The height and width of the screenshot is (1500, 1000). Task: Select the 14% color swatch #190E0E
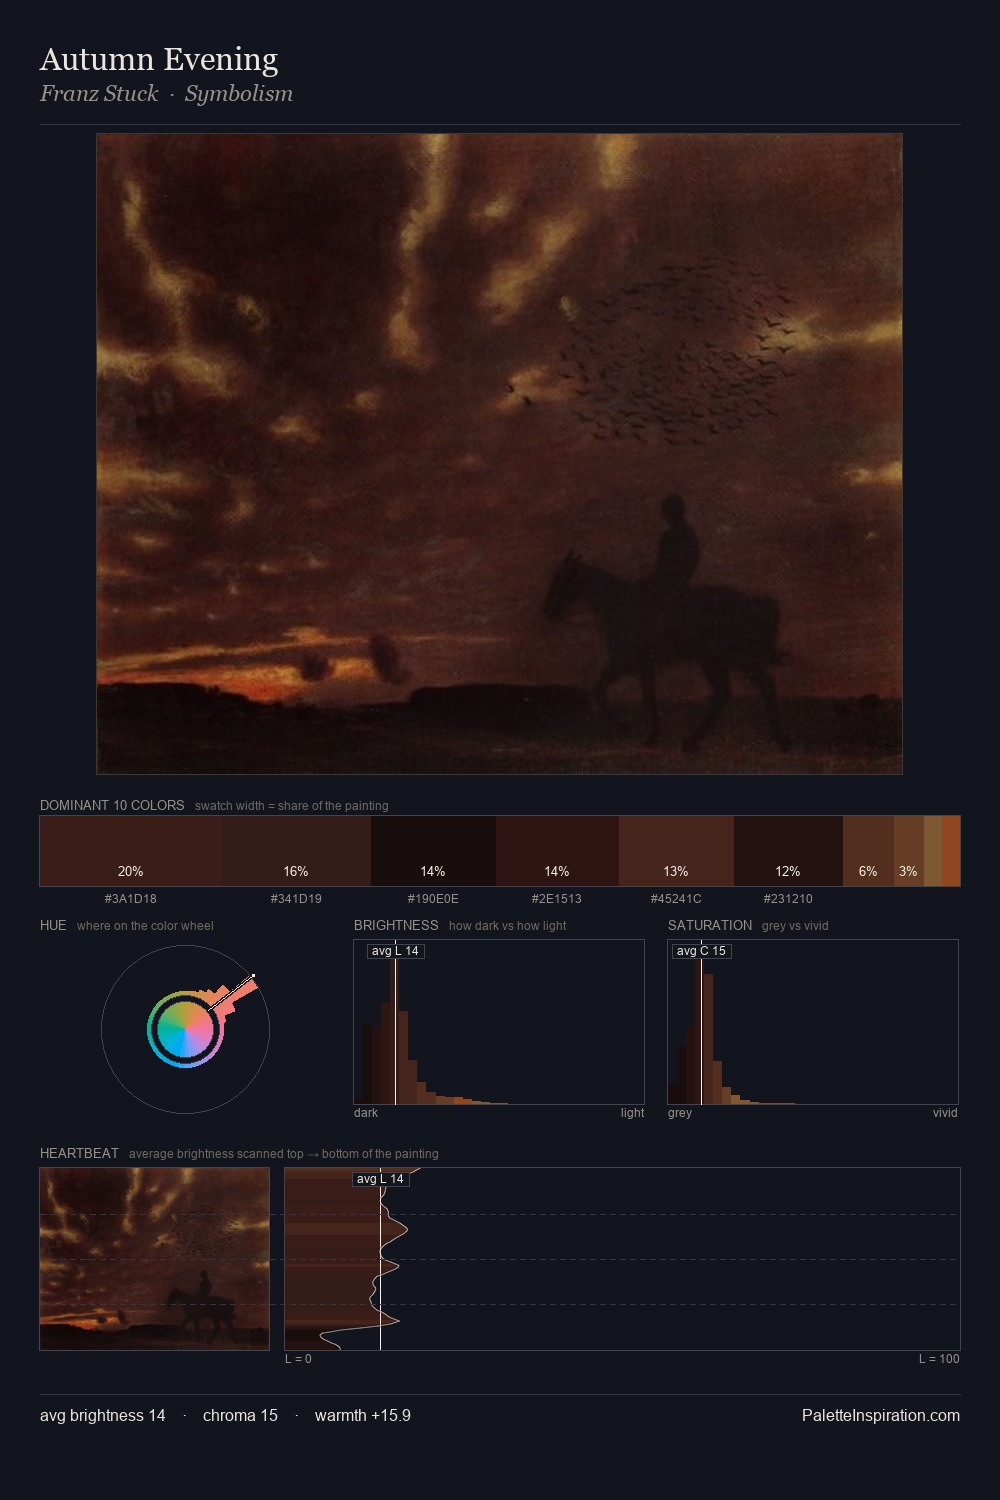click(x=433, y=851)
